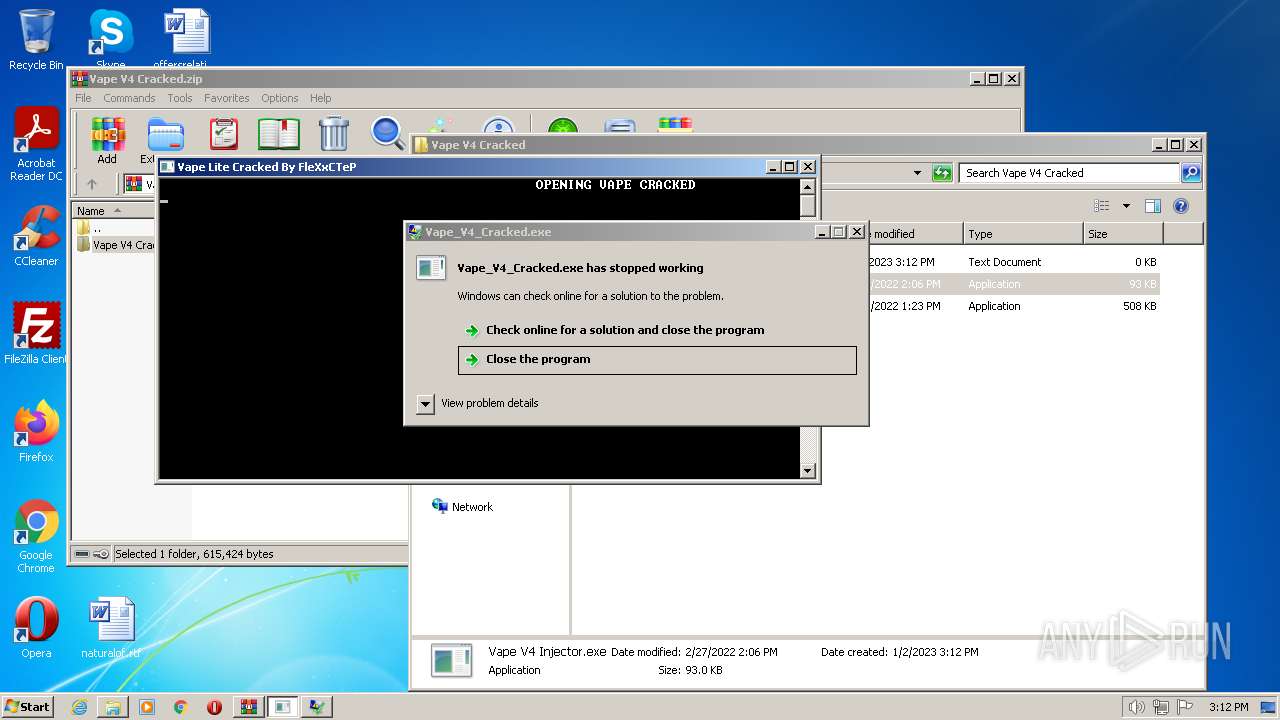Select Opera desktop icon
The height and width of the screenshot is (720, 1280).
coord(36,628)
